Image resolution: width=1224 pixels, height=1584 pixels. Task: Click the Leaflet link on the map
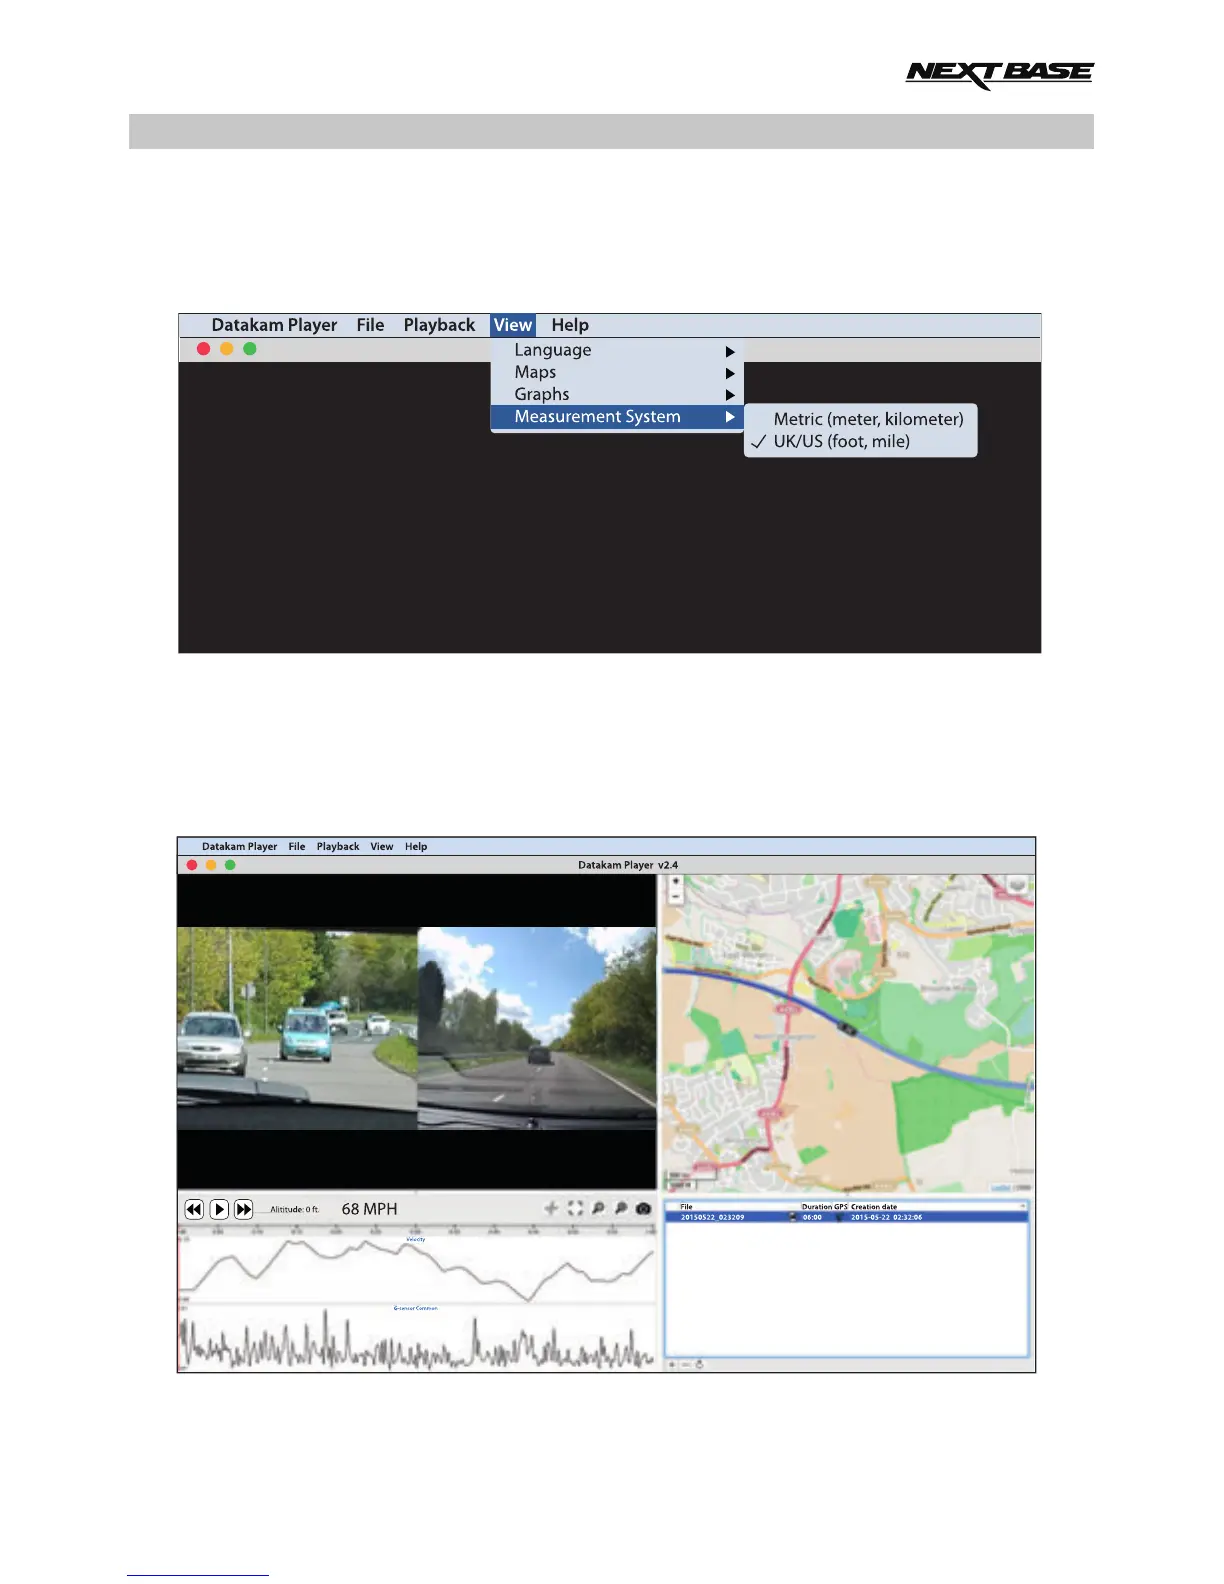[1000, 1188]
